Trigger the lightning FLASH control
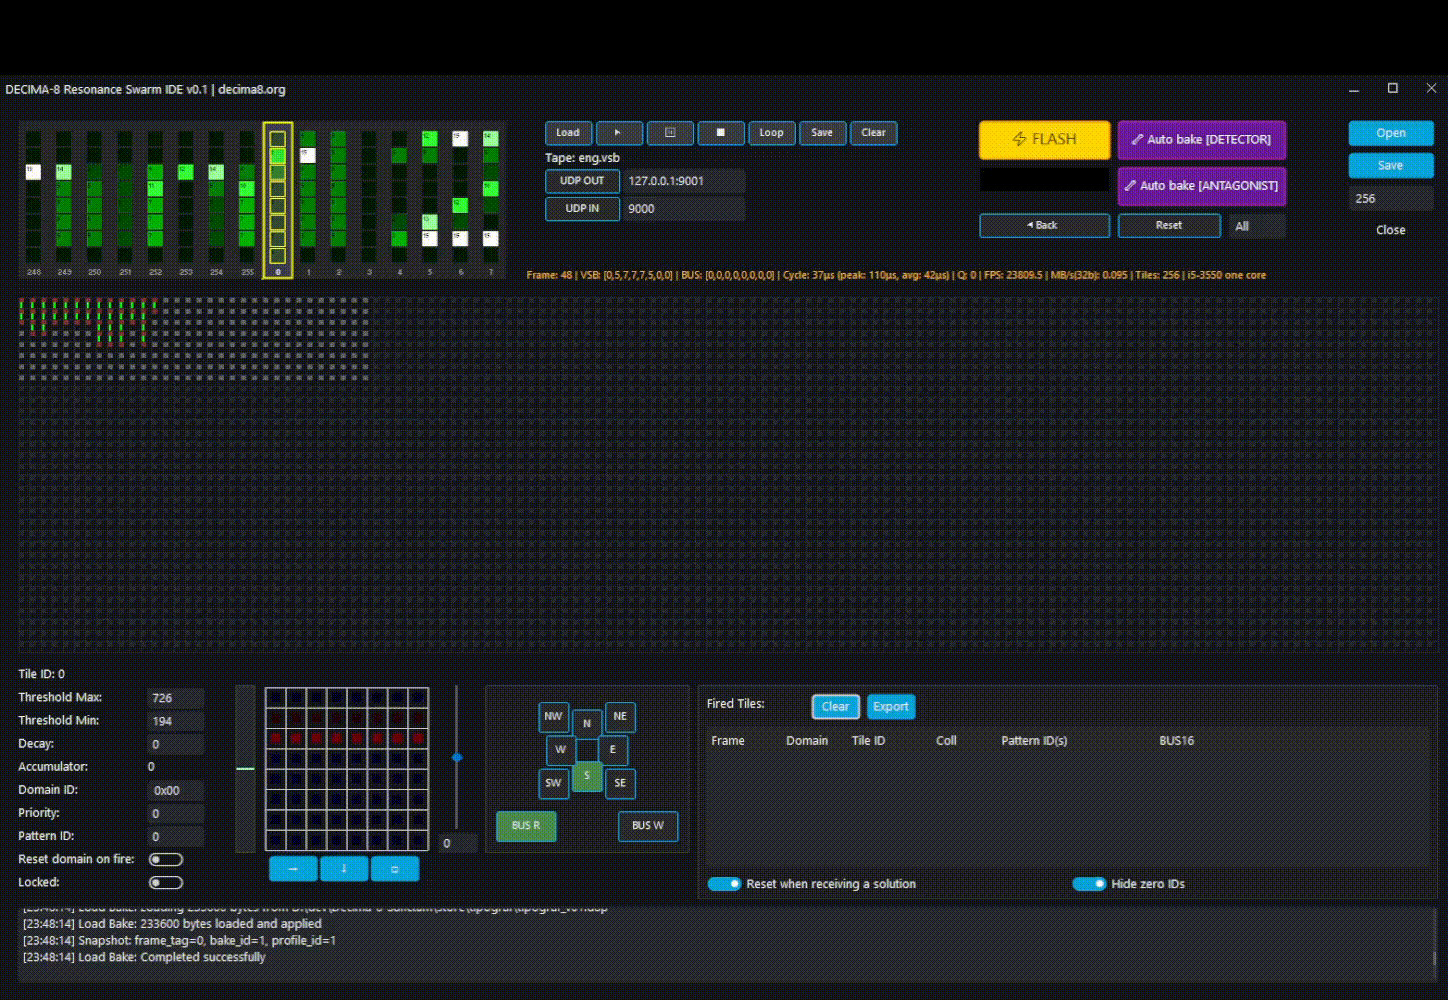This screenshot has width=1448, height=1000. (x=1044, y=140)
